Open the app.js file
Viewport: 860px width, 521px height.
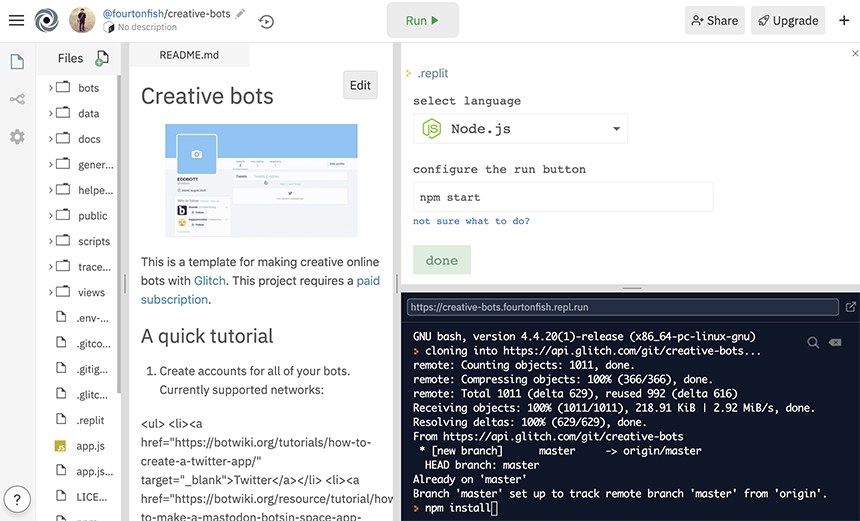coord(79,446)
